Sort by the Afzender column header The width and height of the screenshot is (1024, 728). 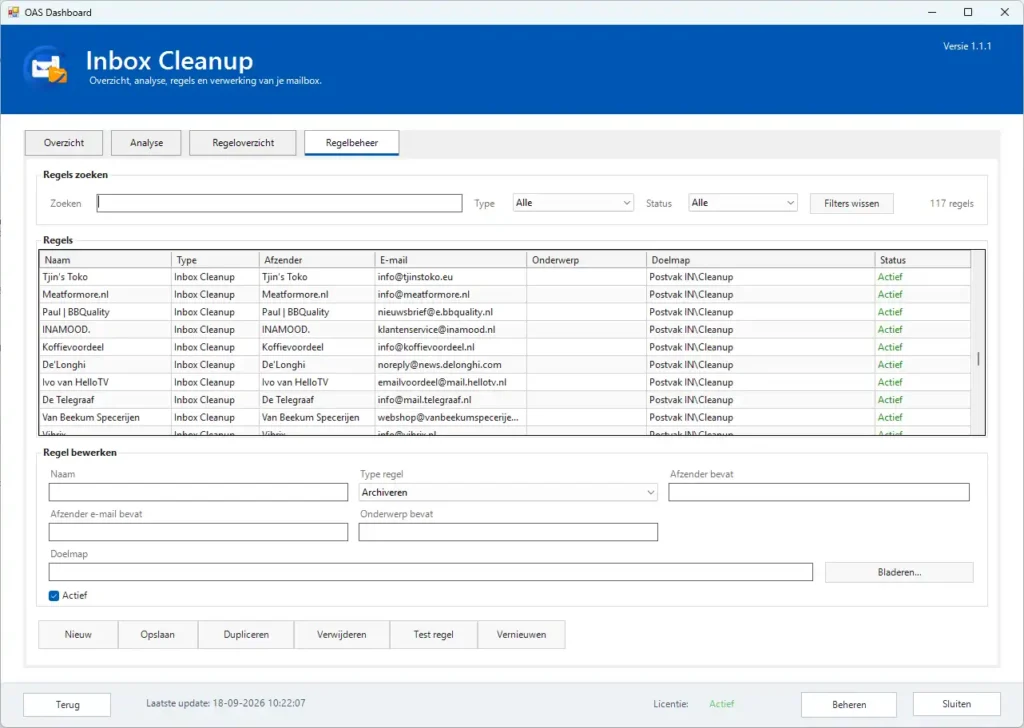tap(317, 260)
